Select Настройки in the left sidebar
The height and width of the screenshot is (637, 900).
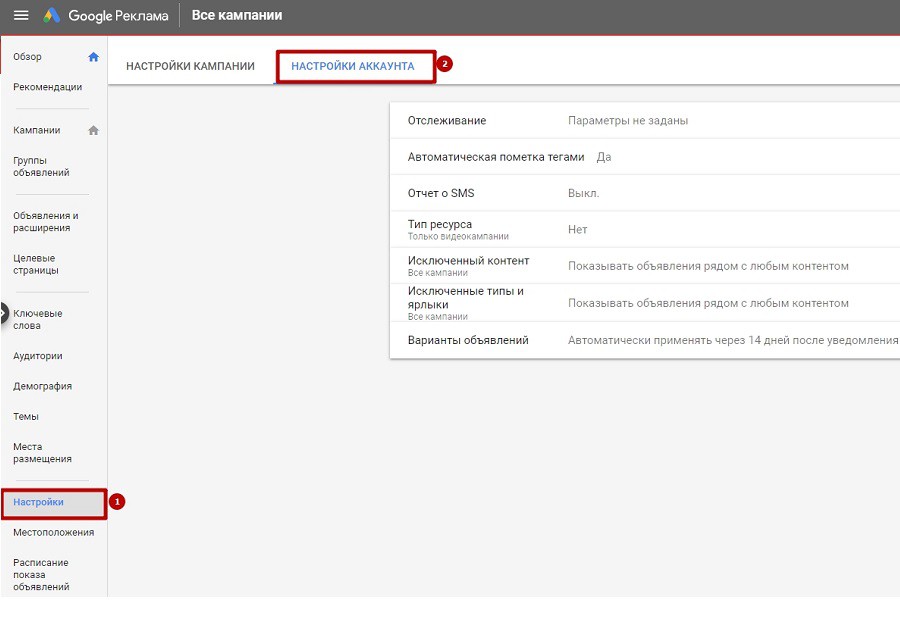(39, 502)
